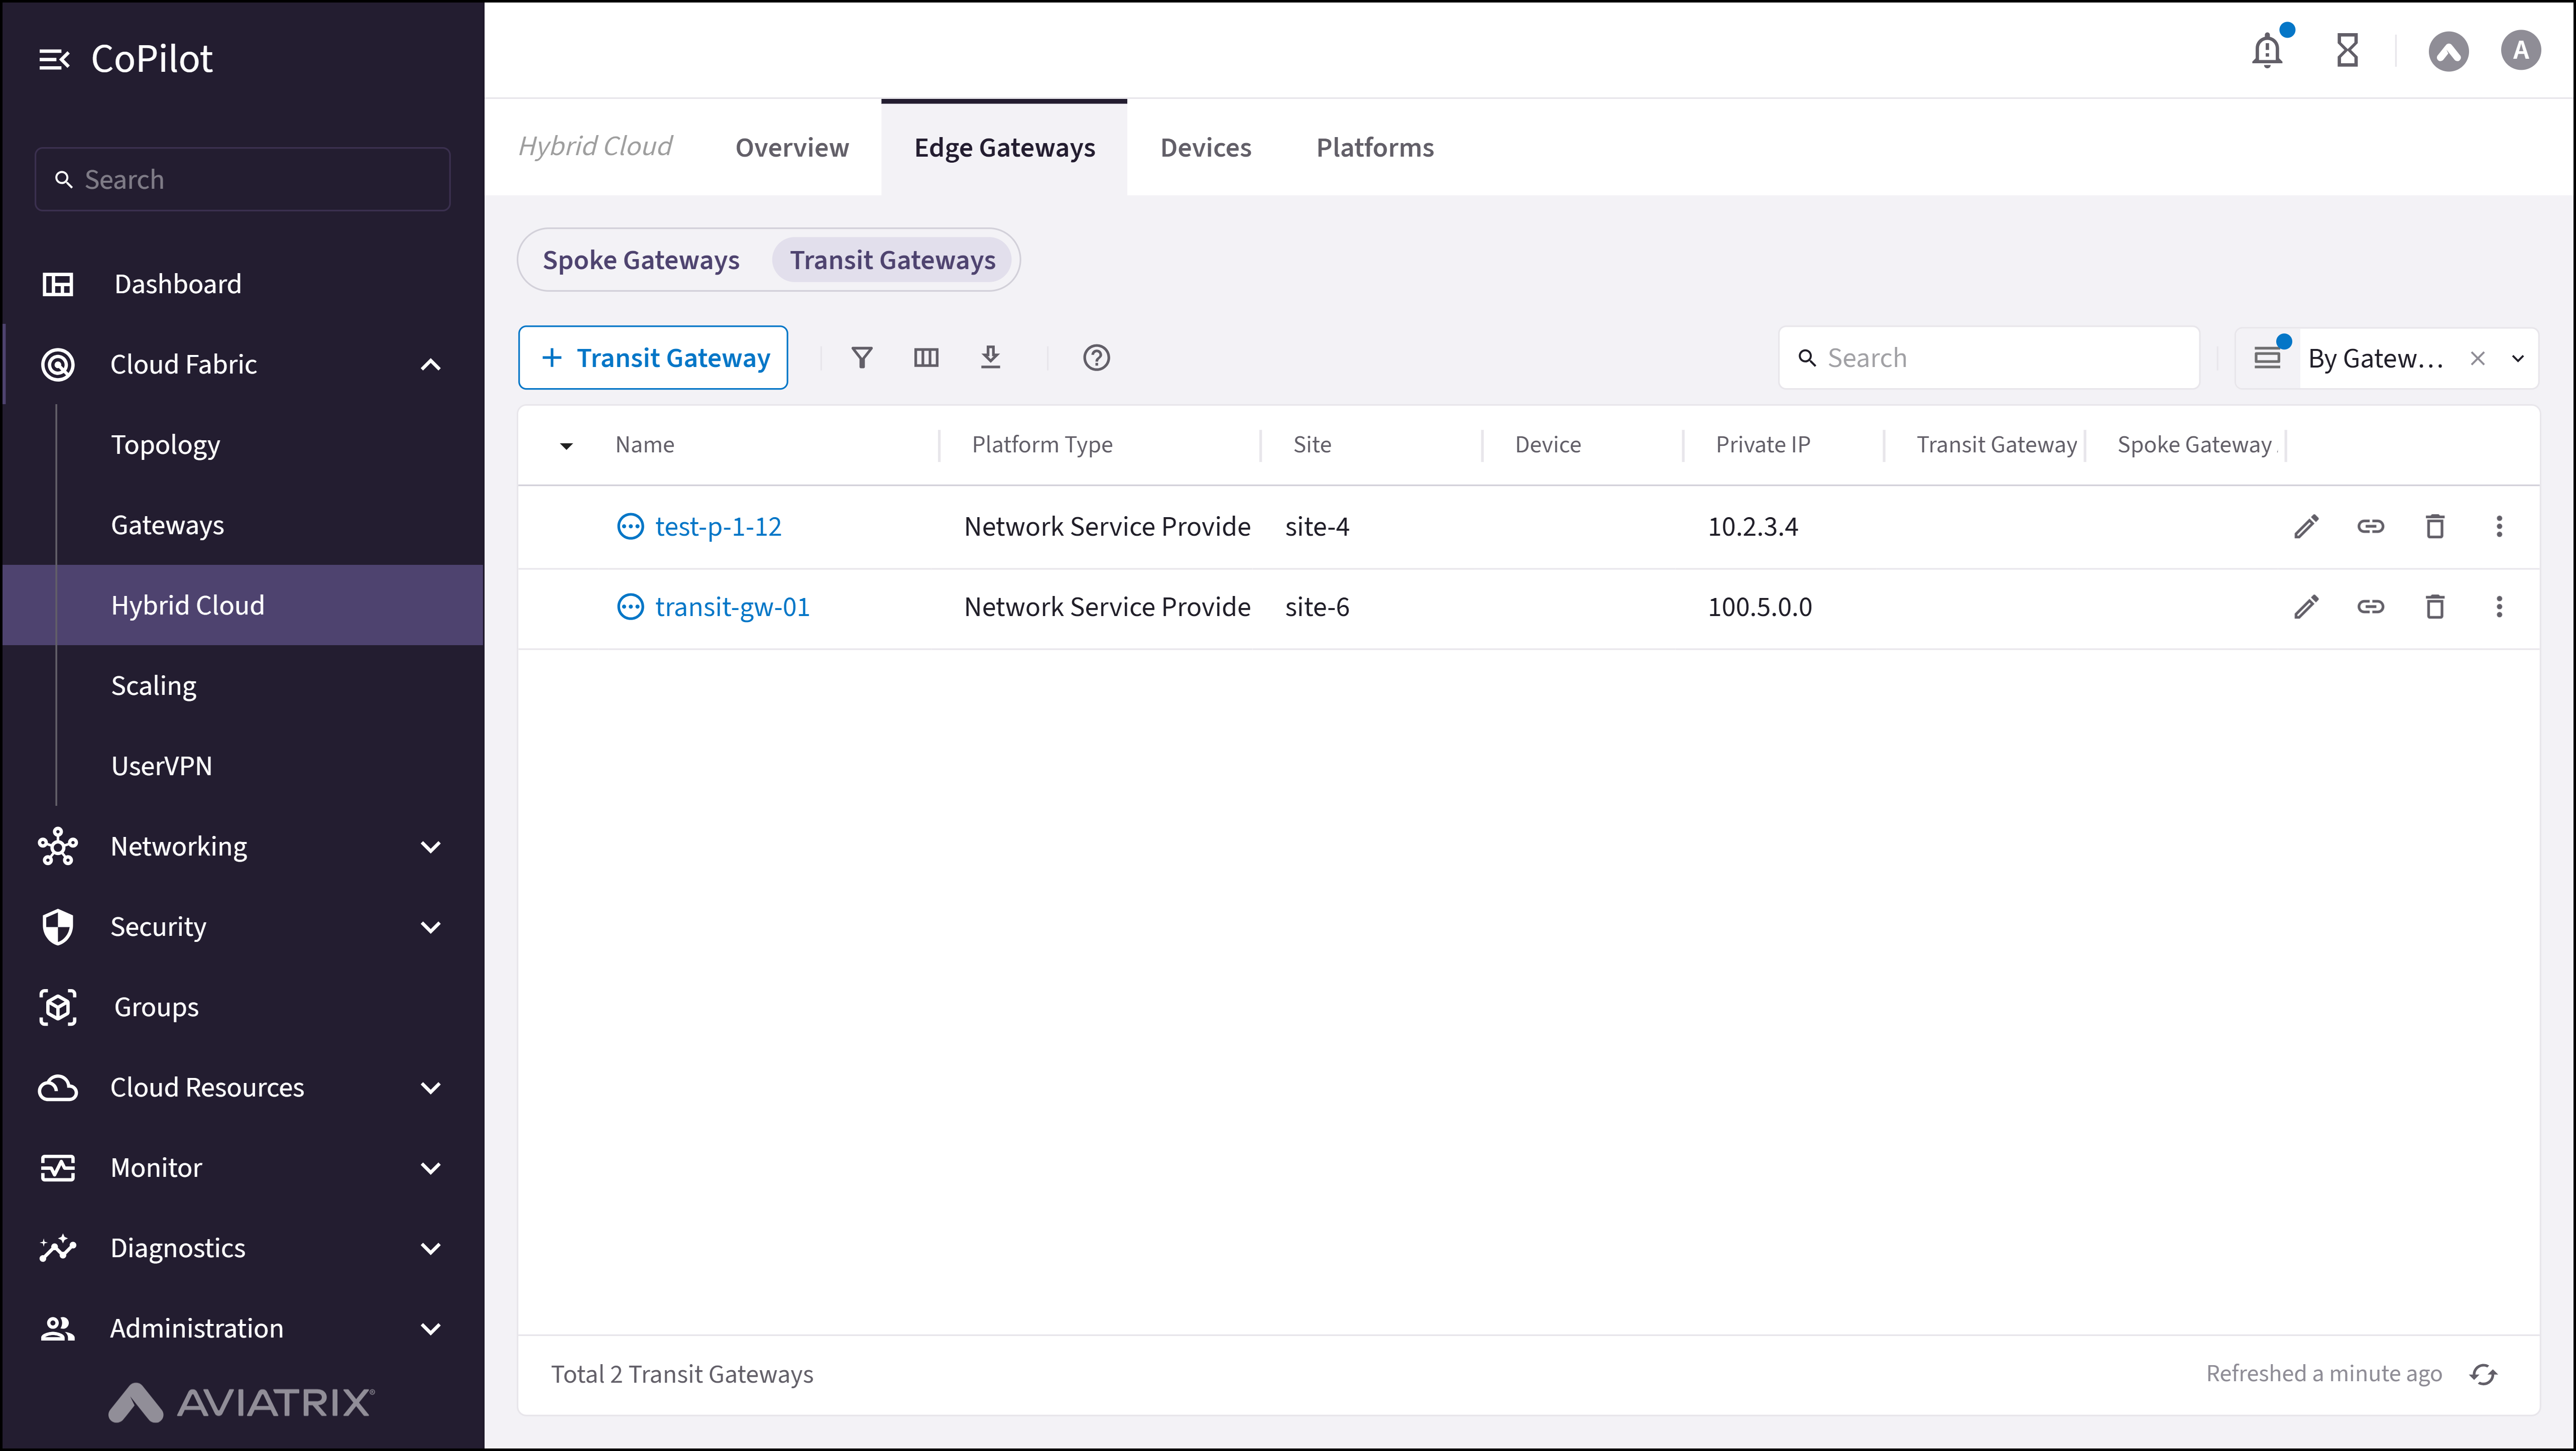Open the help icon next to download
Viewport: 2576px width, 1451px height.
(x=1096, y=357)
